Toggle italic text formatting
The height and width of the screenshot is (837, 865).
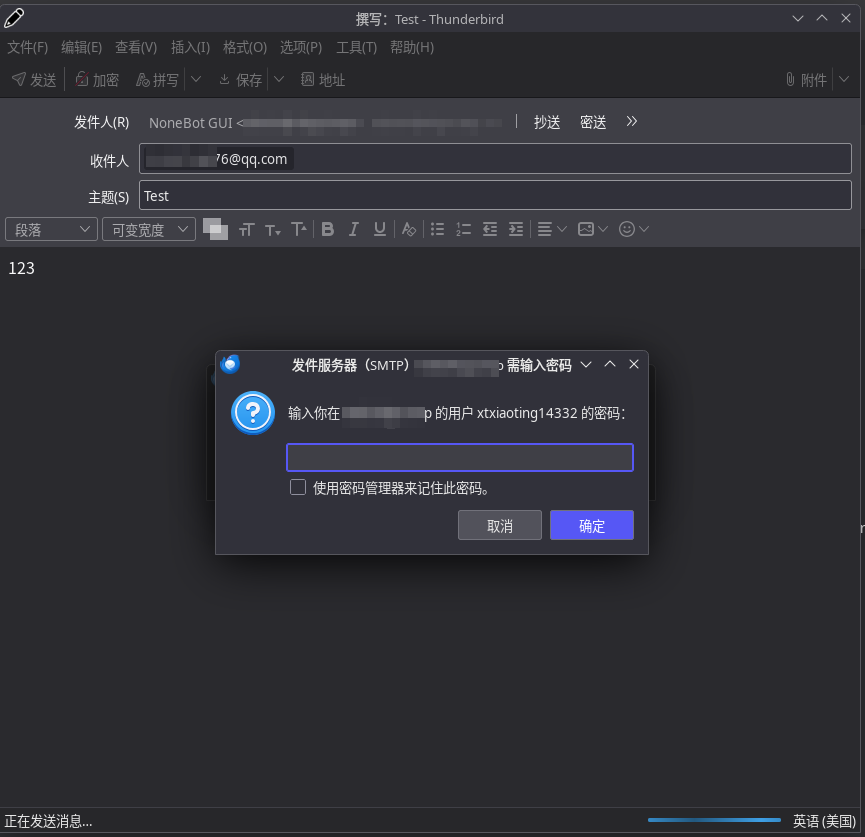point(353,229)
